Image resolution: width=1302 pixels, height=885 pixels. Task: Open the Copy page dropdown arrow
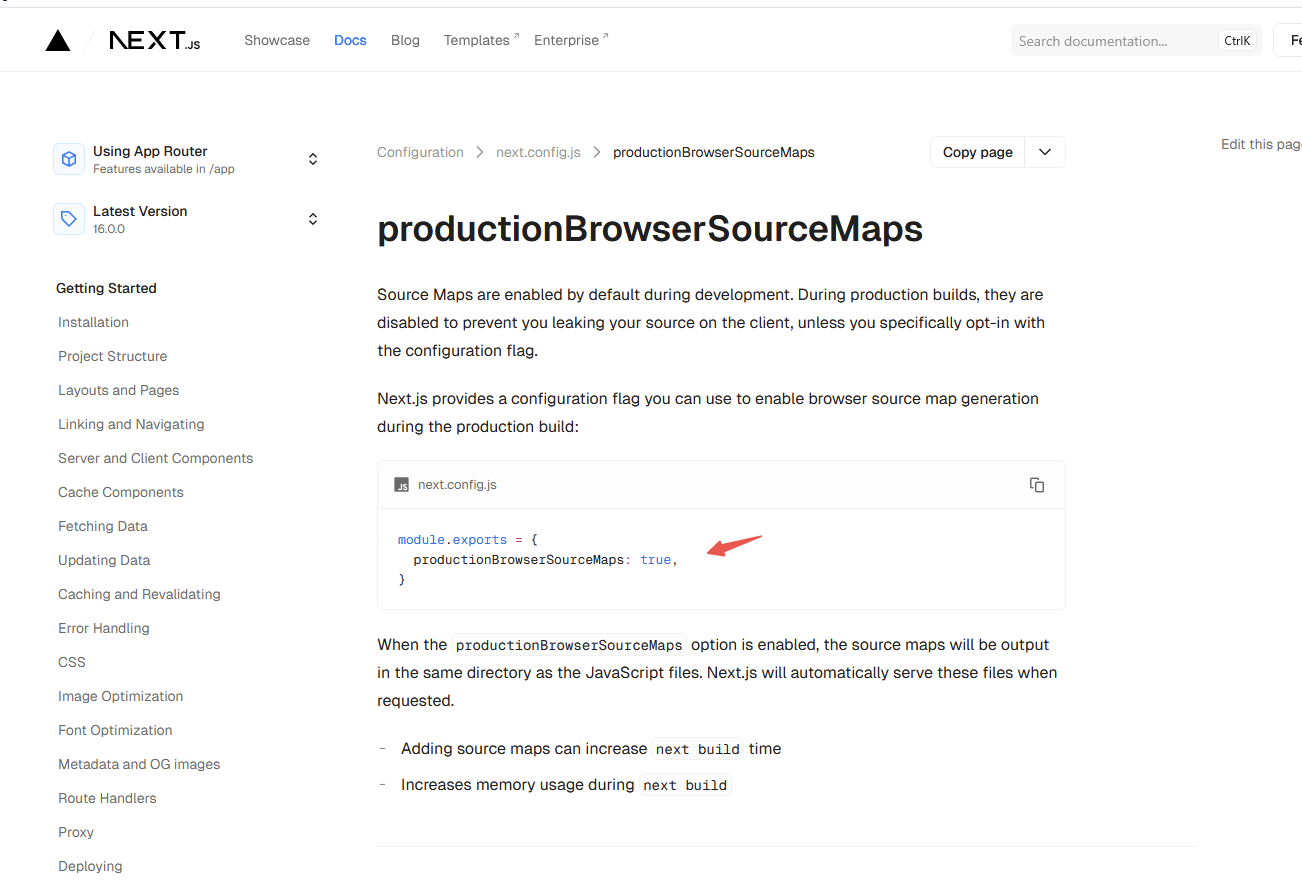(x=1045, y=152)
